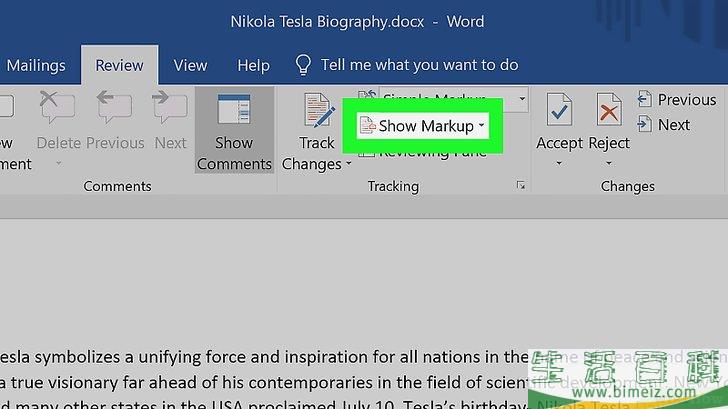Click the lightbulb Tell Me icon

click(303, 65)
